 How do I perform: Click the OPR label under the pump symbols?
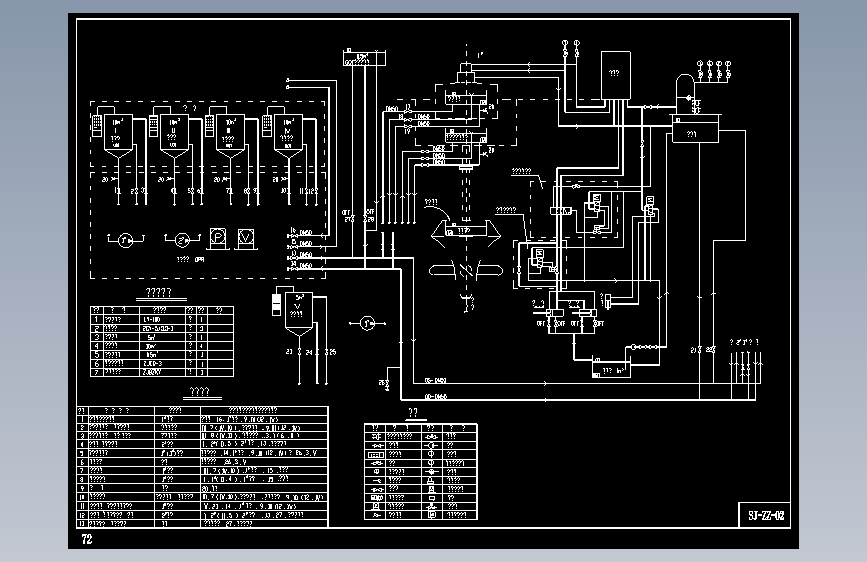click(200, 259)
